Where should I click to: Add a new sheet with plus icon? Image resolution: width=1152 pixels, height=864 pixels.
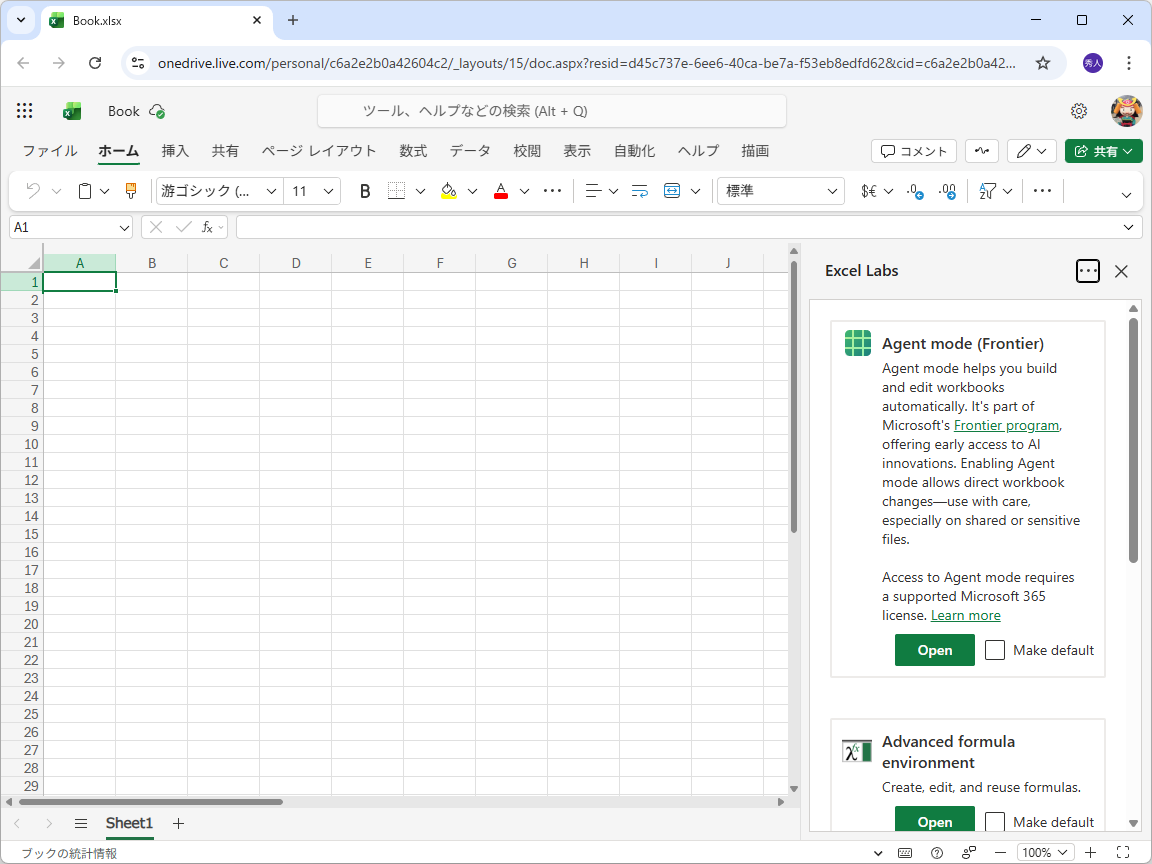coord(178,824)
